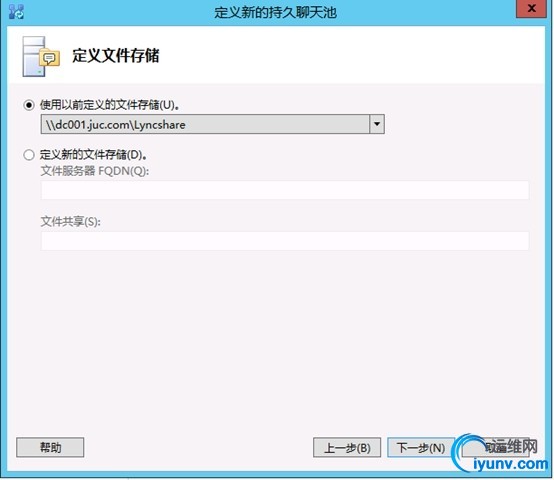This screenshot has width=554, height=480.
Task: Click the 文件共享(S): label
Action: pos(71,221)
